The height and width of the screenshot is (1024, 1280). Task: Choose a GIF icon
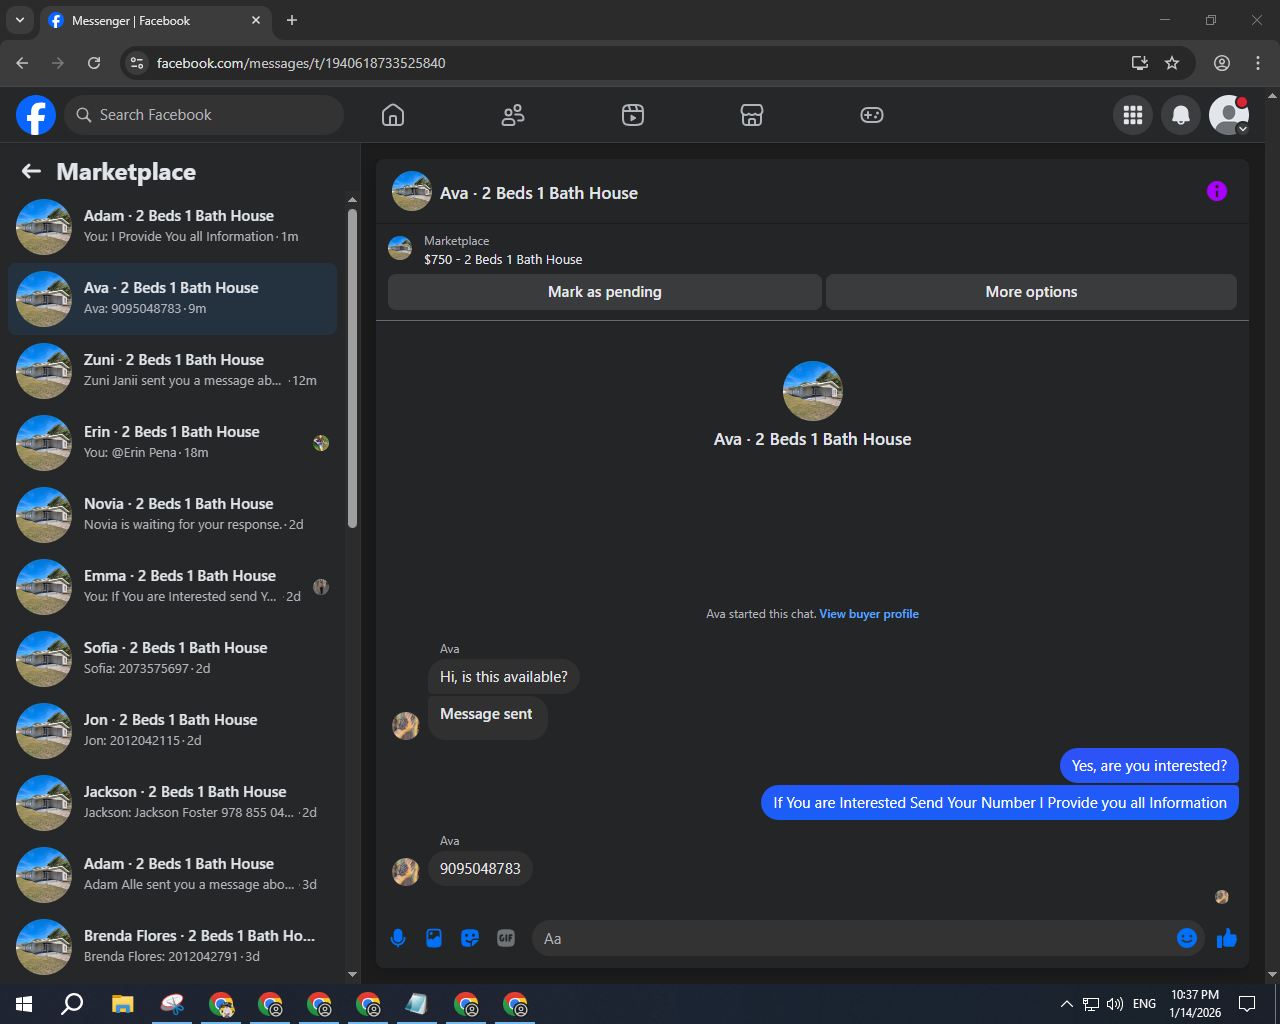point(506,938)
